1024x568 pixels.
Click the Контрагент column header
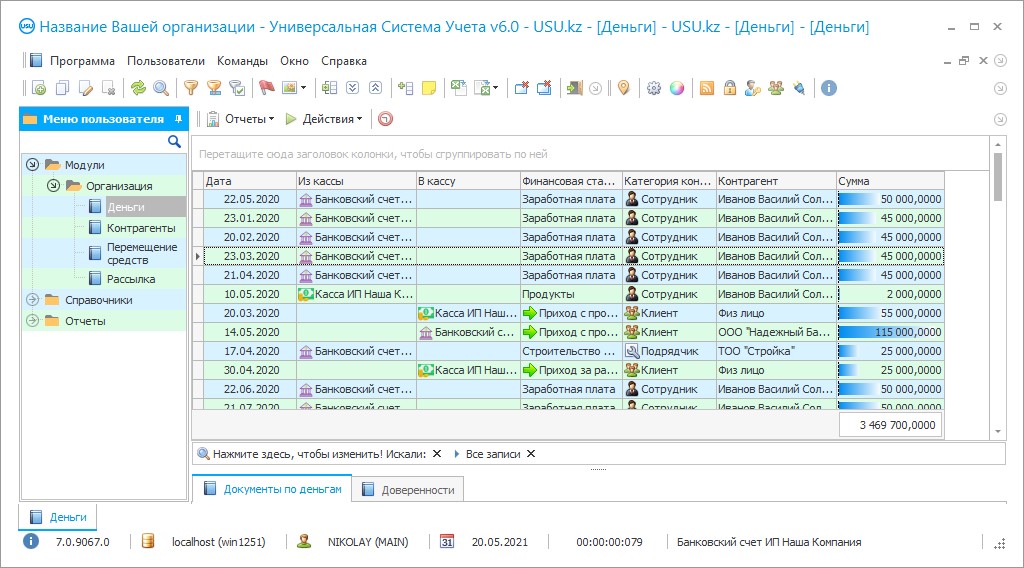[x=776, y=181]
